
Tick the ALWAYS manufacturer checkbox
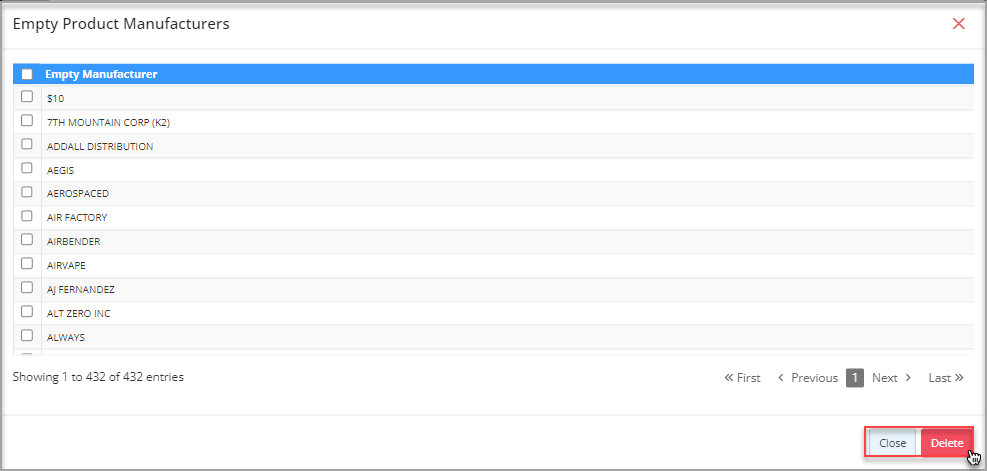pyautogui.click(x=27, y=335)
